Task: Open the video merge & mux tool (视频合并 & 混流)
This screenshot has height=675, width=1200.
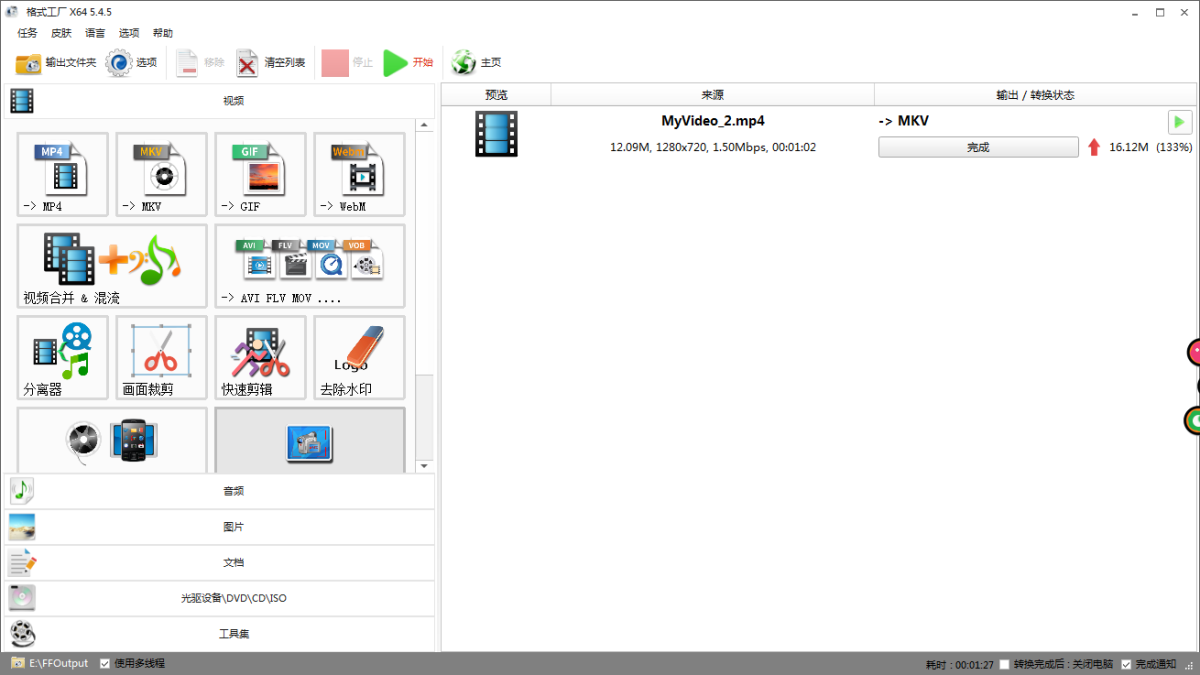Action: point(112,265)
